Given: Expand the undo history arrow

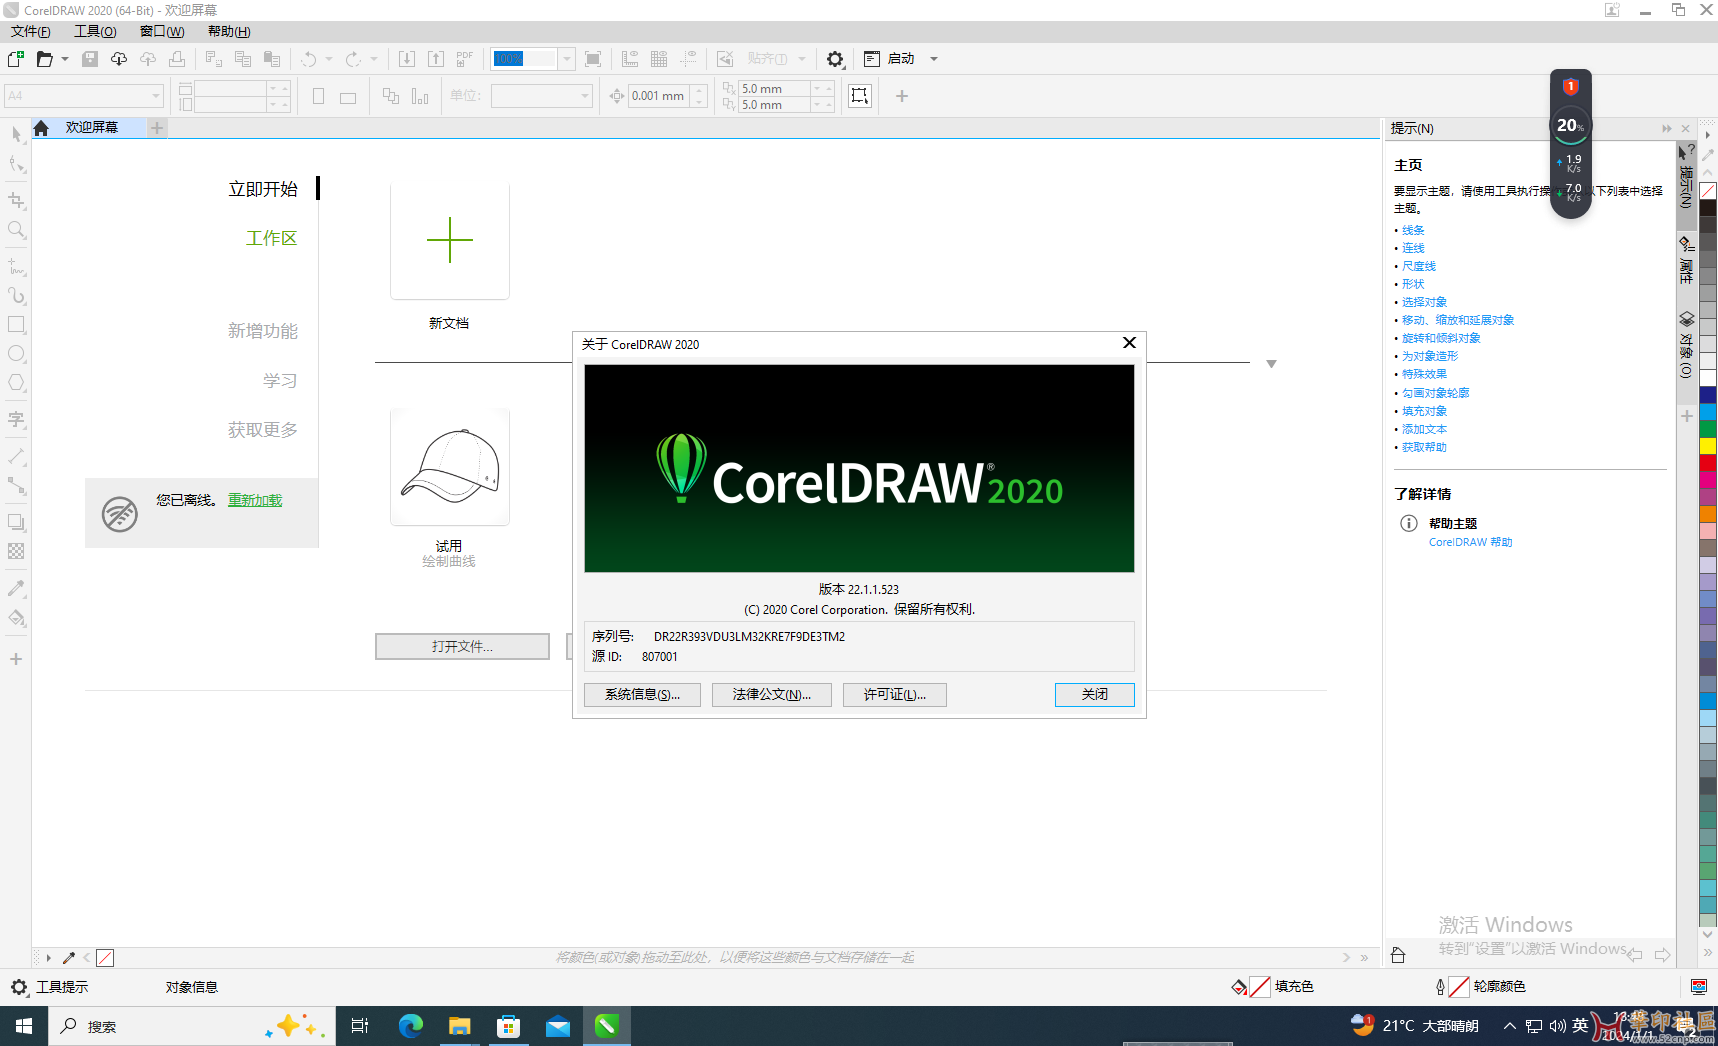Looking at the screenshot, I should coord(329,59).
